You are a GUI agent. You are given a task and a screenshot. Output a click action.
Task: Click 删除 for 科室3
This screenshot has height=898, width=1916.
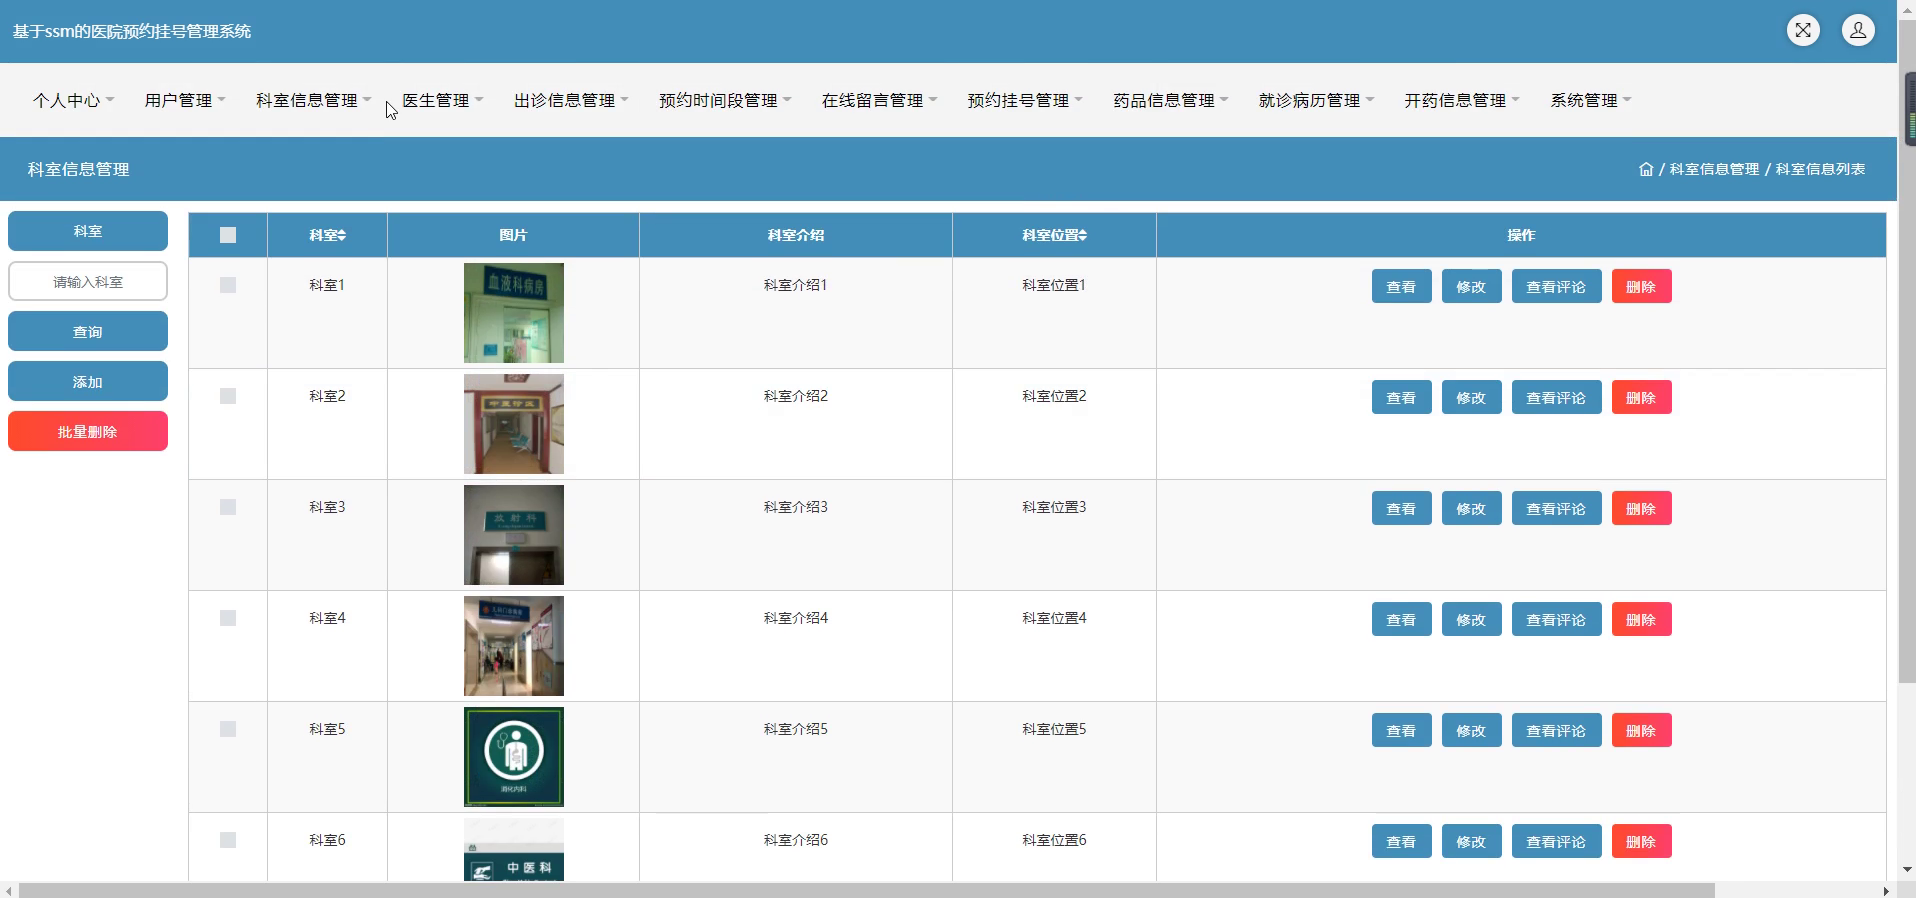click(1641, 508)
